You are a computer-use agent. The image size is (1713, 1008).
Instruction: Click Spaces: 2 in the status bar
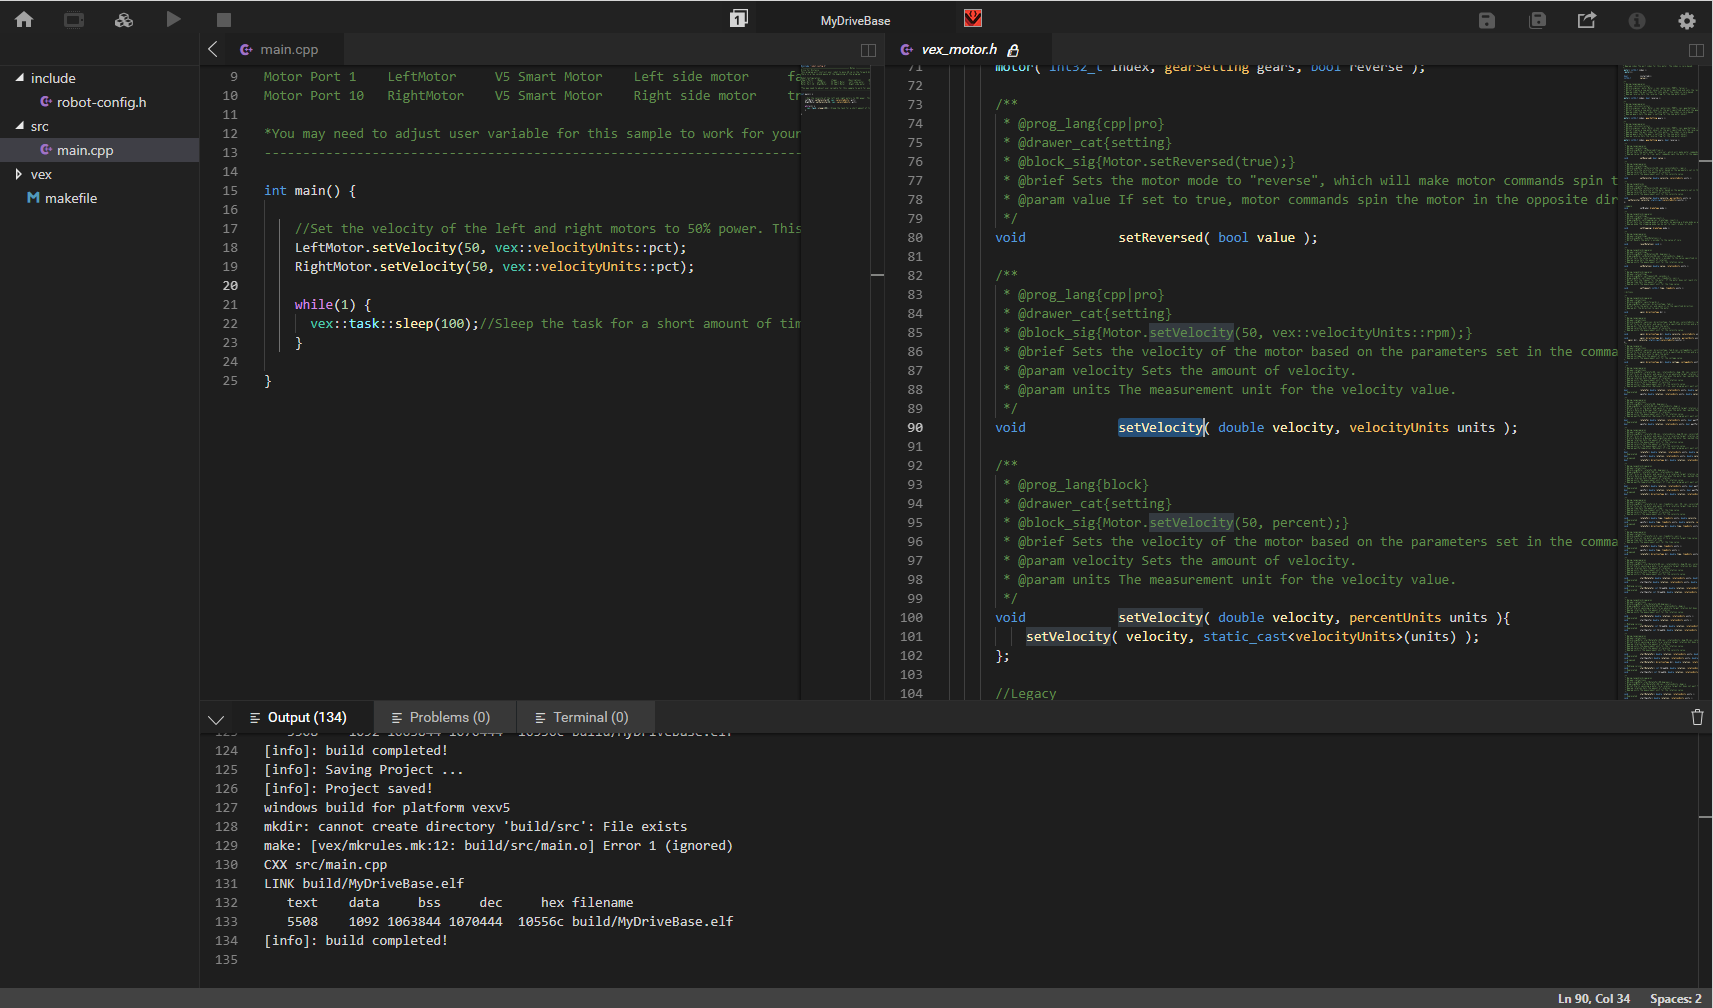click(x=1675, y=998)
